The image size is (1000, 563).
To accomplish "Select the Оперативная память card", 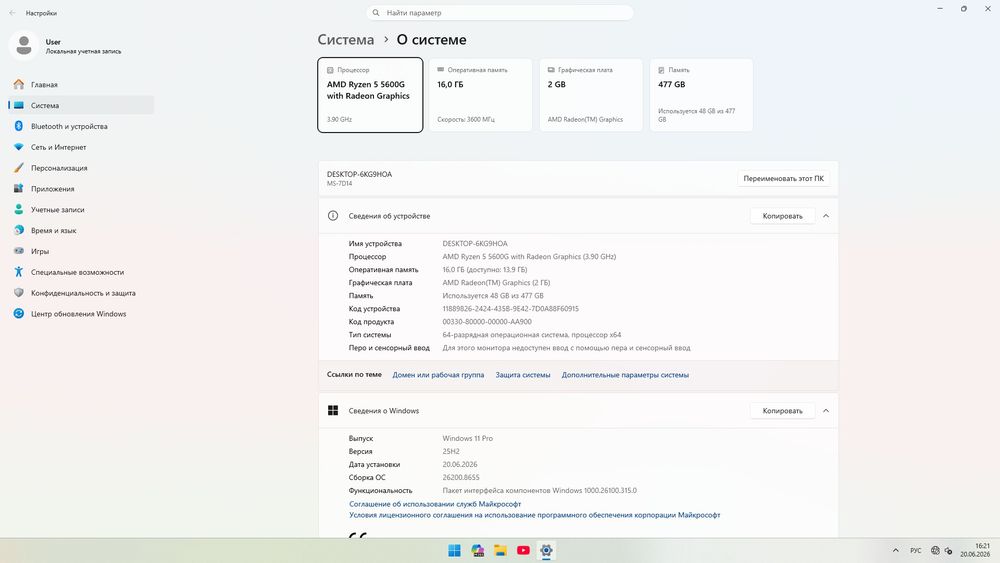I will [x=480, y=95].
